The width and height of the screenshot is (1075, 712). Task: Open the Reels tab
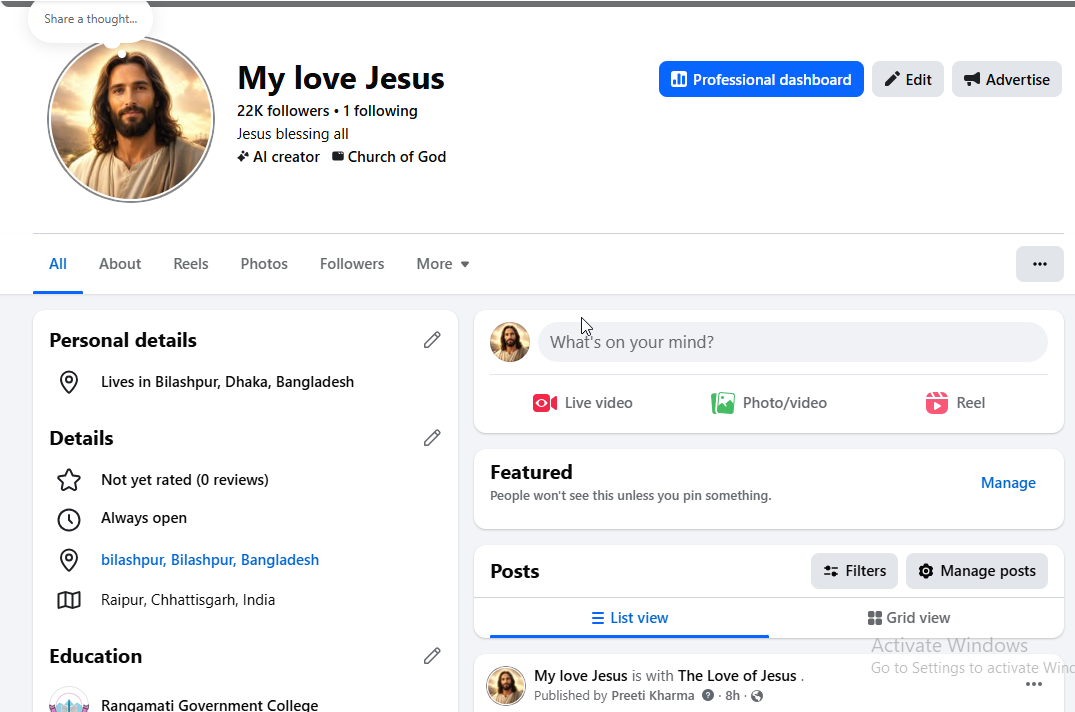191,264
